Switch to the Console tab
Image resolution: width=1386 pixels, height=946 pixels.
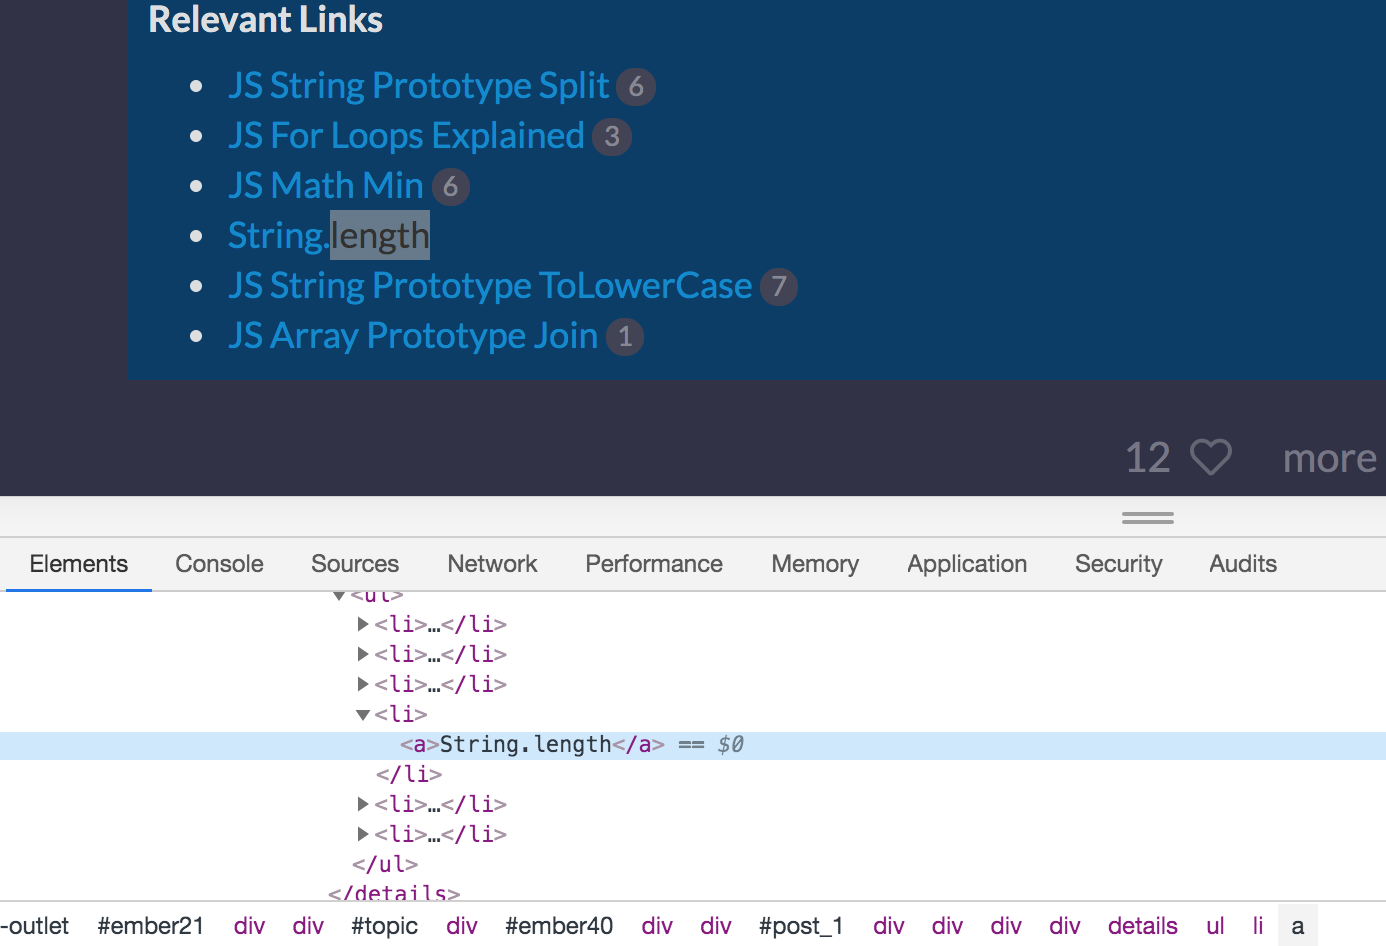[x=218, y=563]
